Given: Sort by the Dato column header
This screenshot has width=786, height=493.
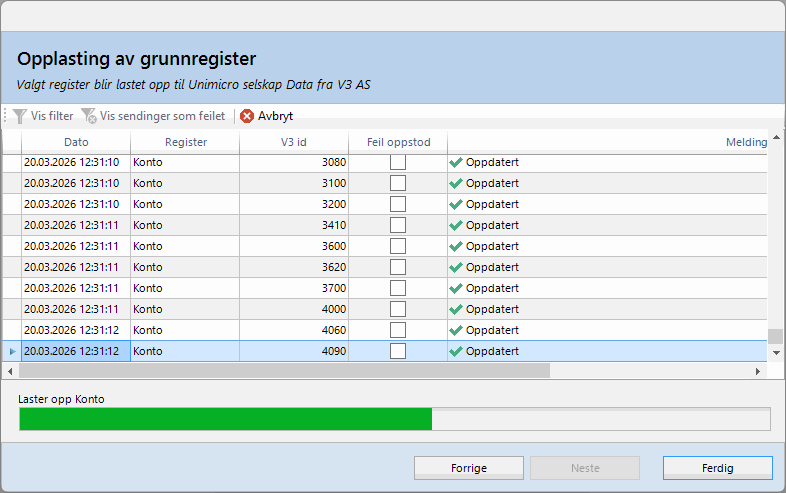Looking at the screenshot, I should [76, 142].
